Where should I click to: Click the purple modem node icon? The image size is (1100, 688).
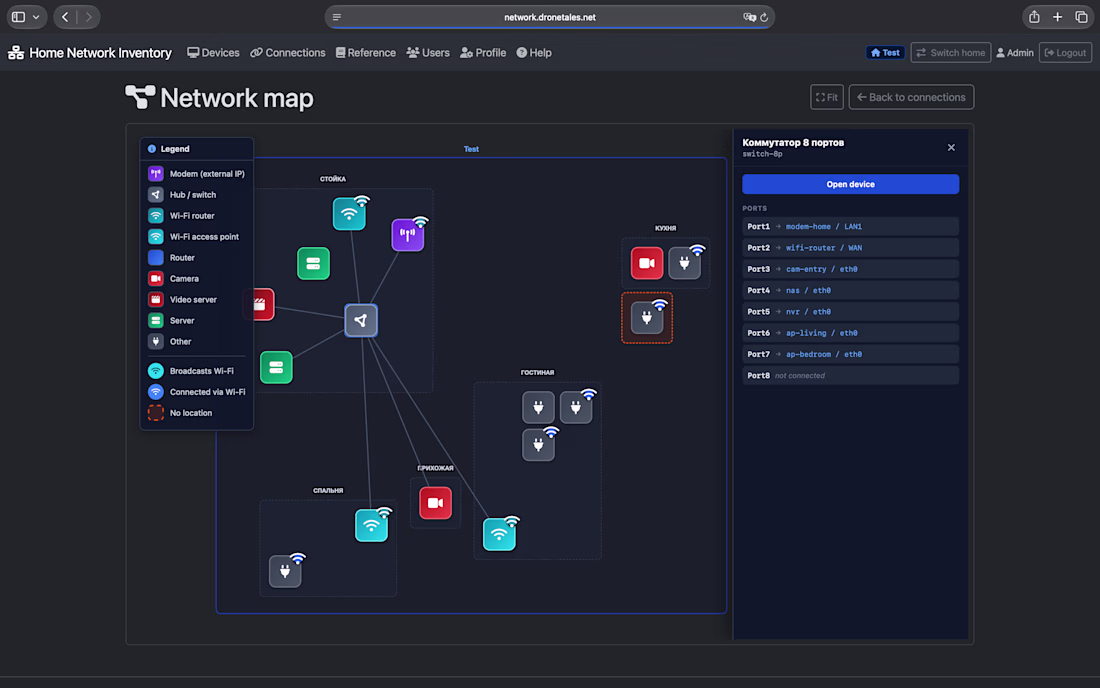pos(408,235)
